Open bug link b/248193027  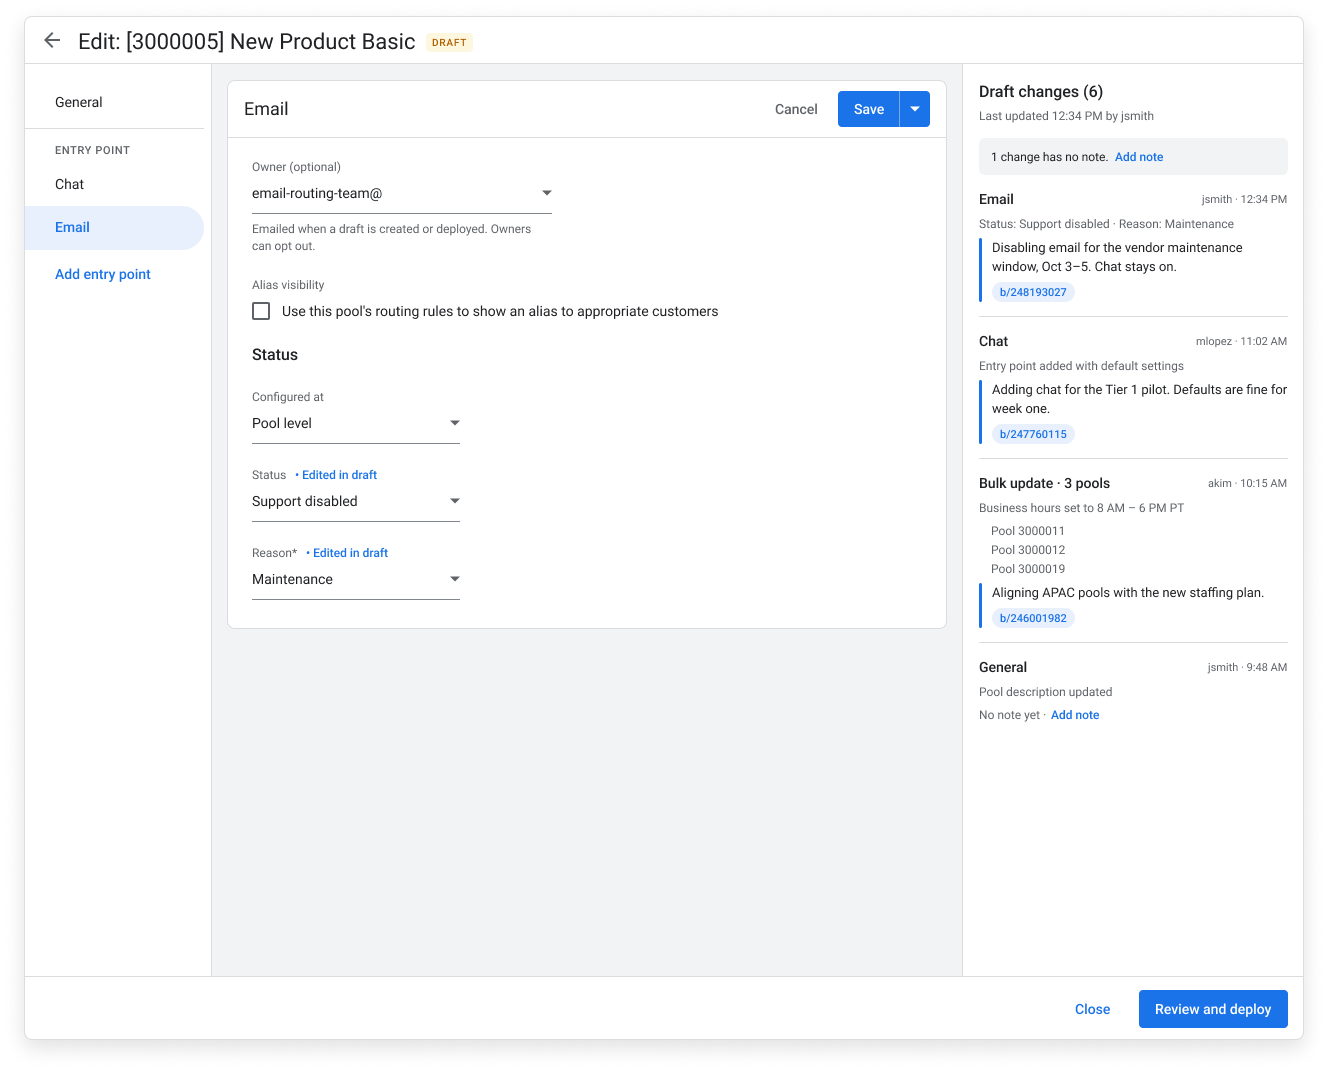(x=1033, y=292)
